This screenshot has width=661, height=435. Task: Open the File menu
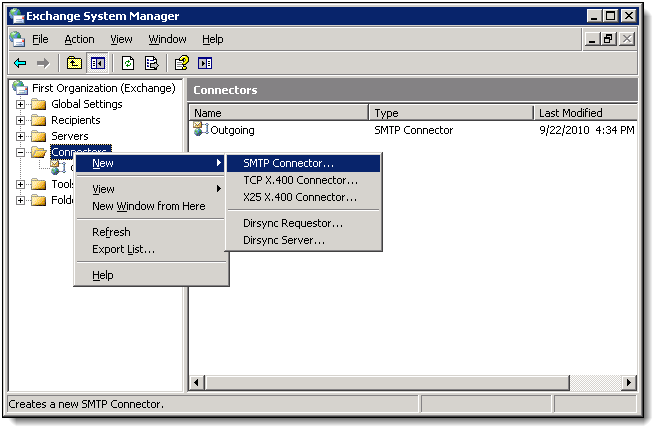(40, 39)
